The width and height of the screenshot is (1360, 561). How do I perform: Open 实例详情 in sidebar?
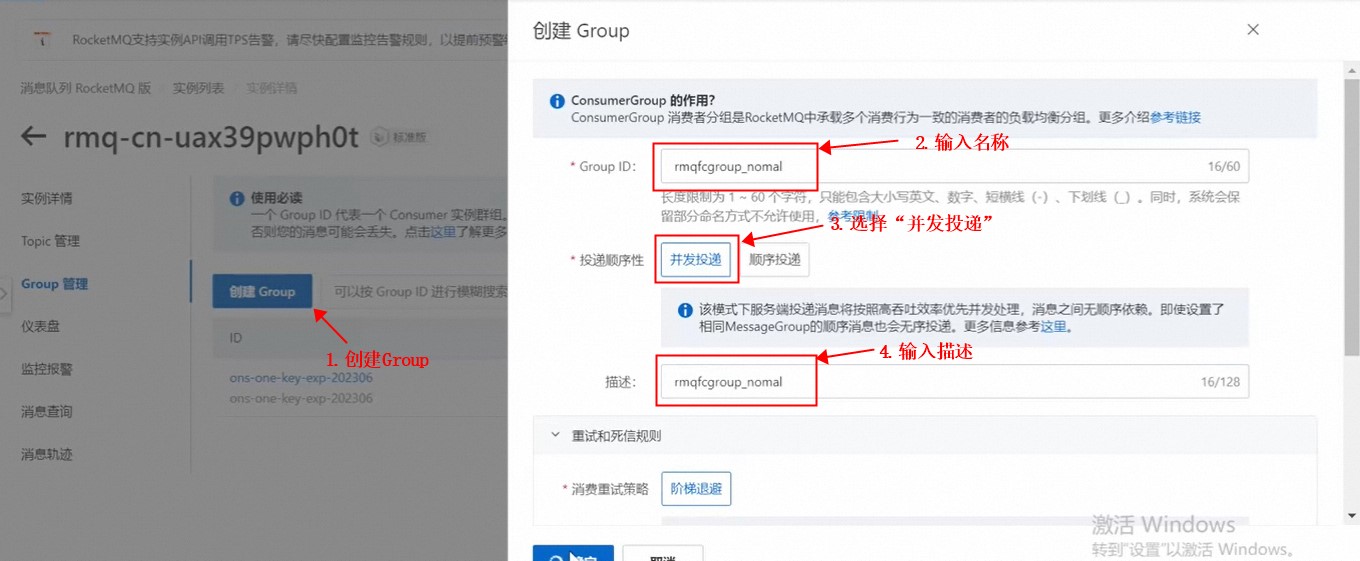coord(47,198)
